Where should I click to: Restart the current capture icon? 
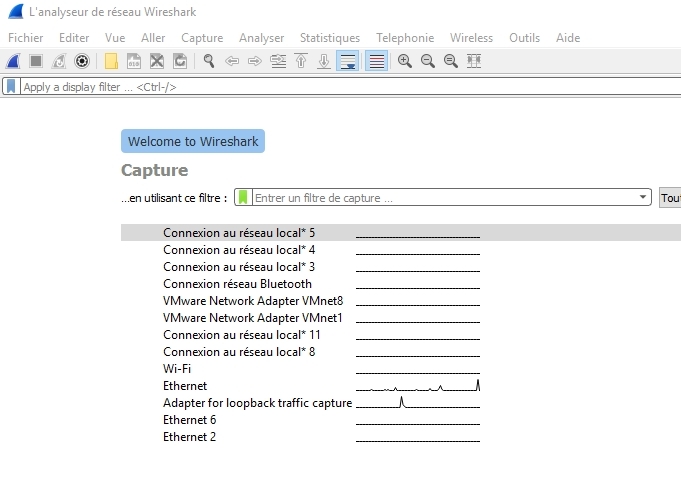point(59,61)
